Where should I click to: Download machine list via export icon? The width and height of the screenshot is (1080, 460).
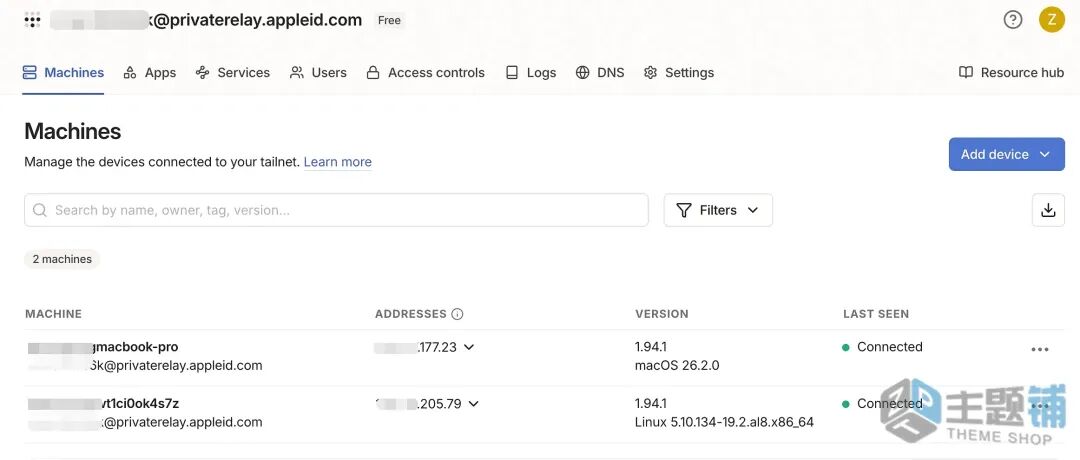click(x=1048, y=210)
